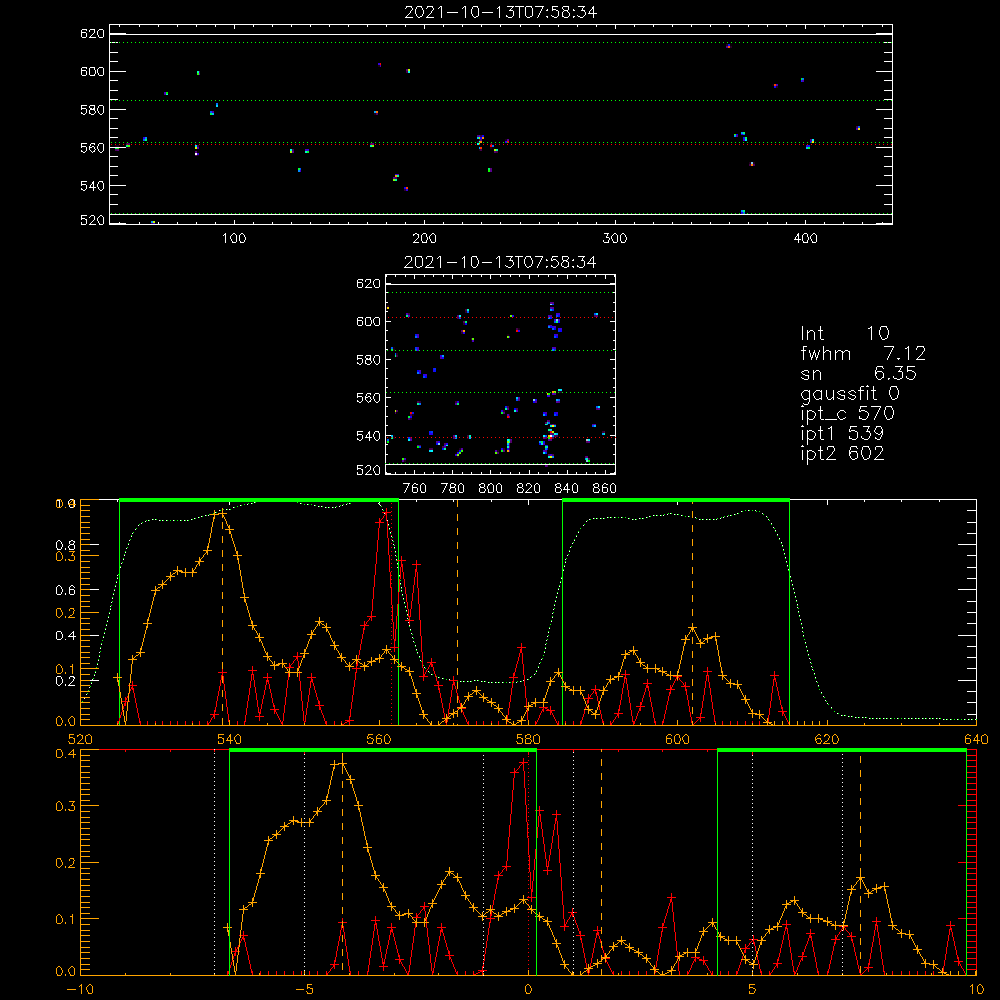Click orange y-axis label '0.3' of lower line plot
Image resolution: width=1000 pixels, height=1000 pixels.
click(x=66, y=806)
